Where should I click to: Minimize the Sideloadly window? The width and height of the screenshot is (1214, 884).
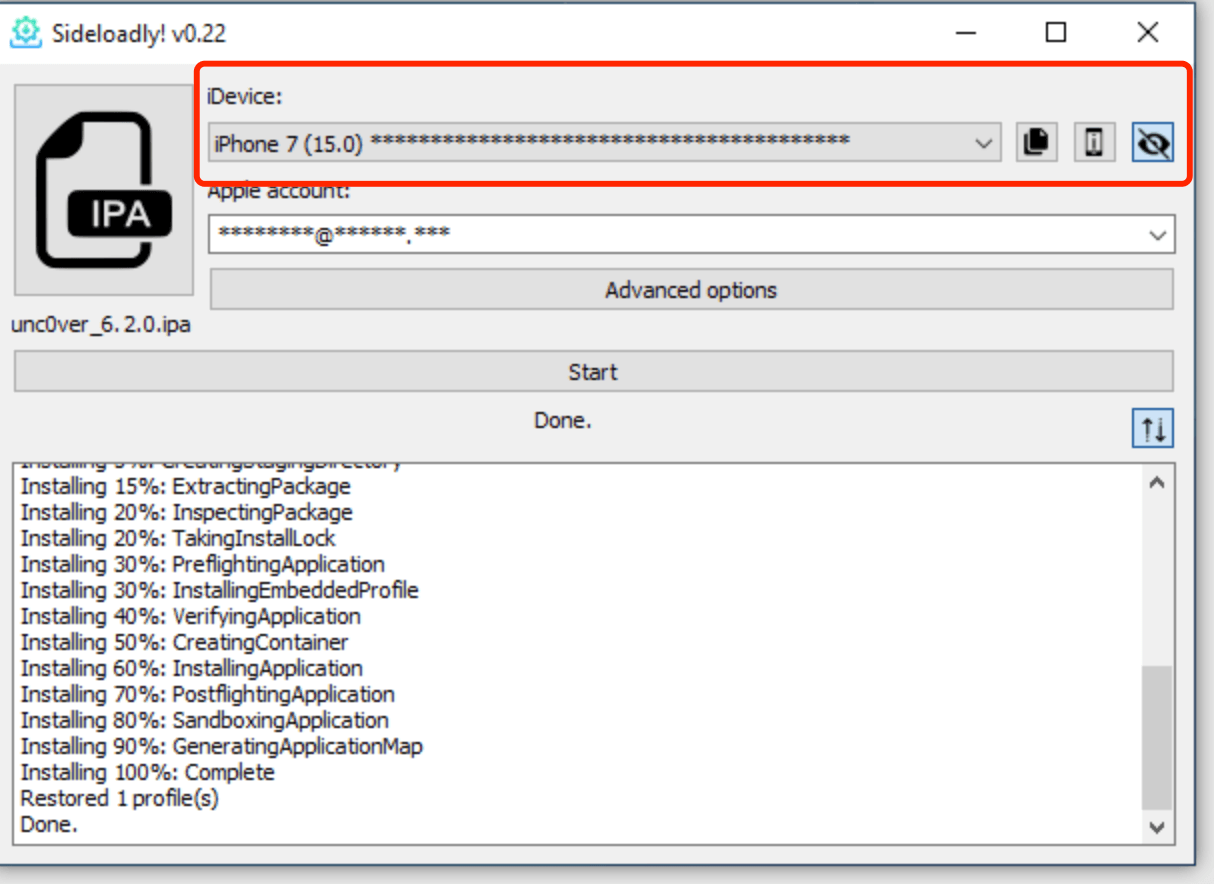[965, 33]
